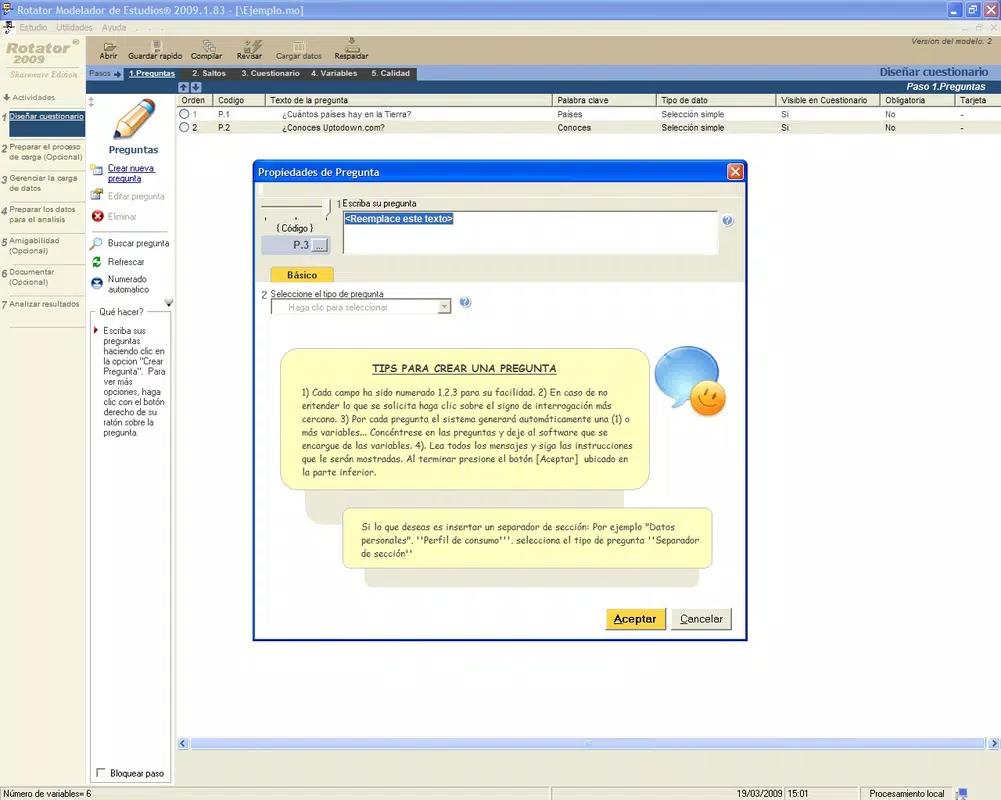Switch to the 1.Preguntas step tab
Screen dimensions: 1001x800
coord(152,73)
